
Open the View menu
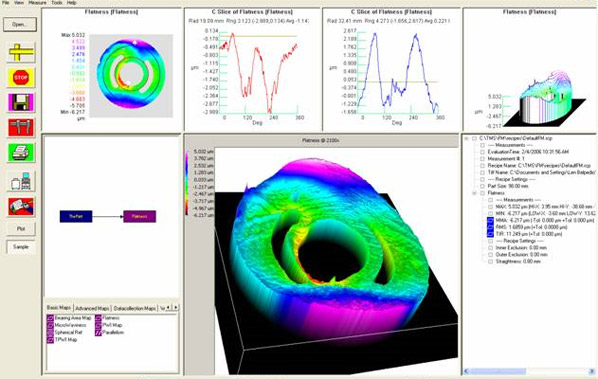coord(19,2)
